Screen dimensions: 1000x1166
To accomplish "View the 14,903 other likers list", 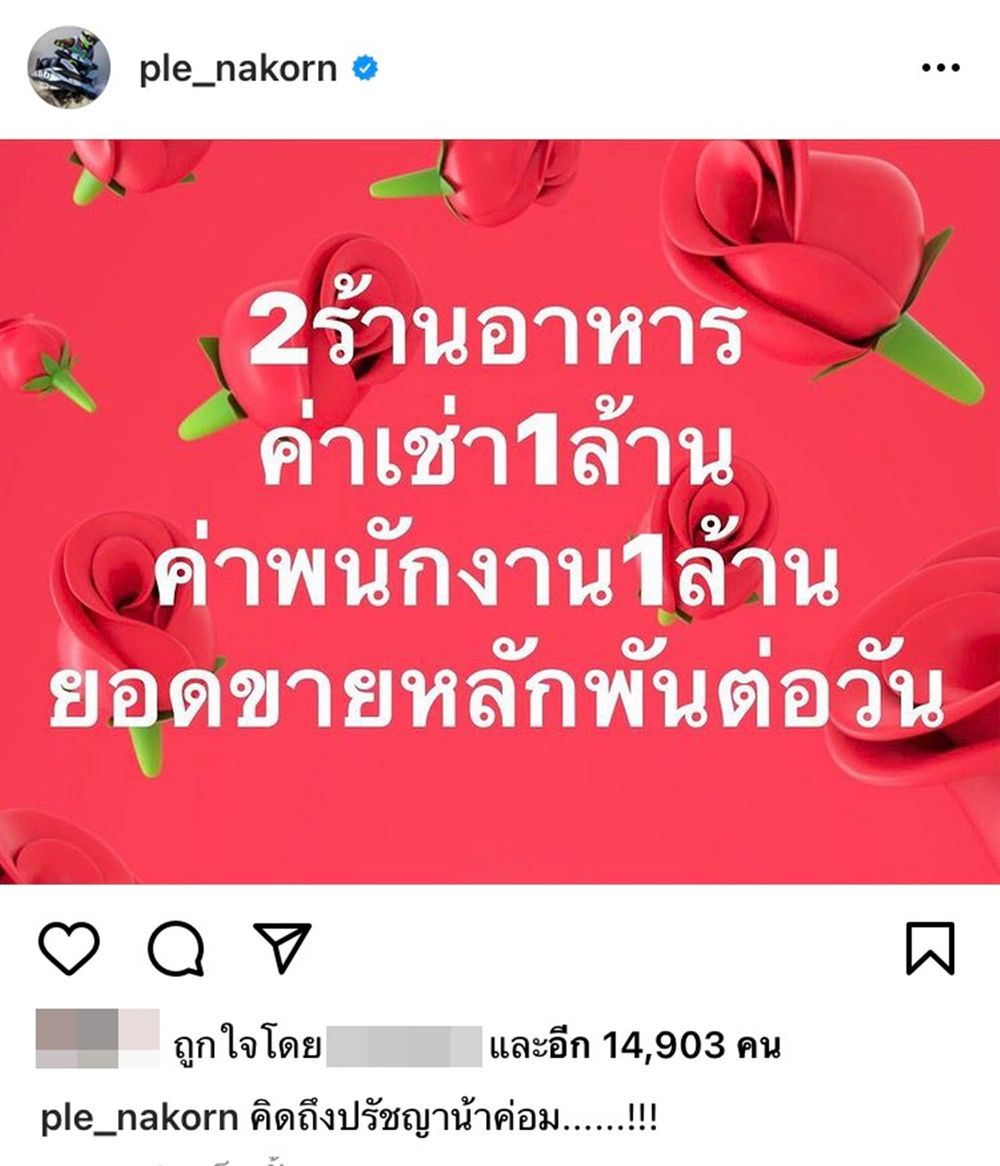I will pos(635,1046).
